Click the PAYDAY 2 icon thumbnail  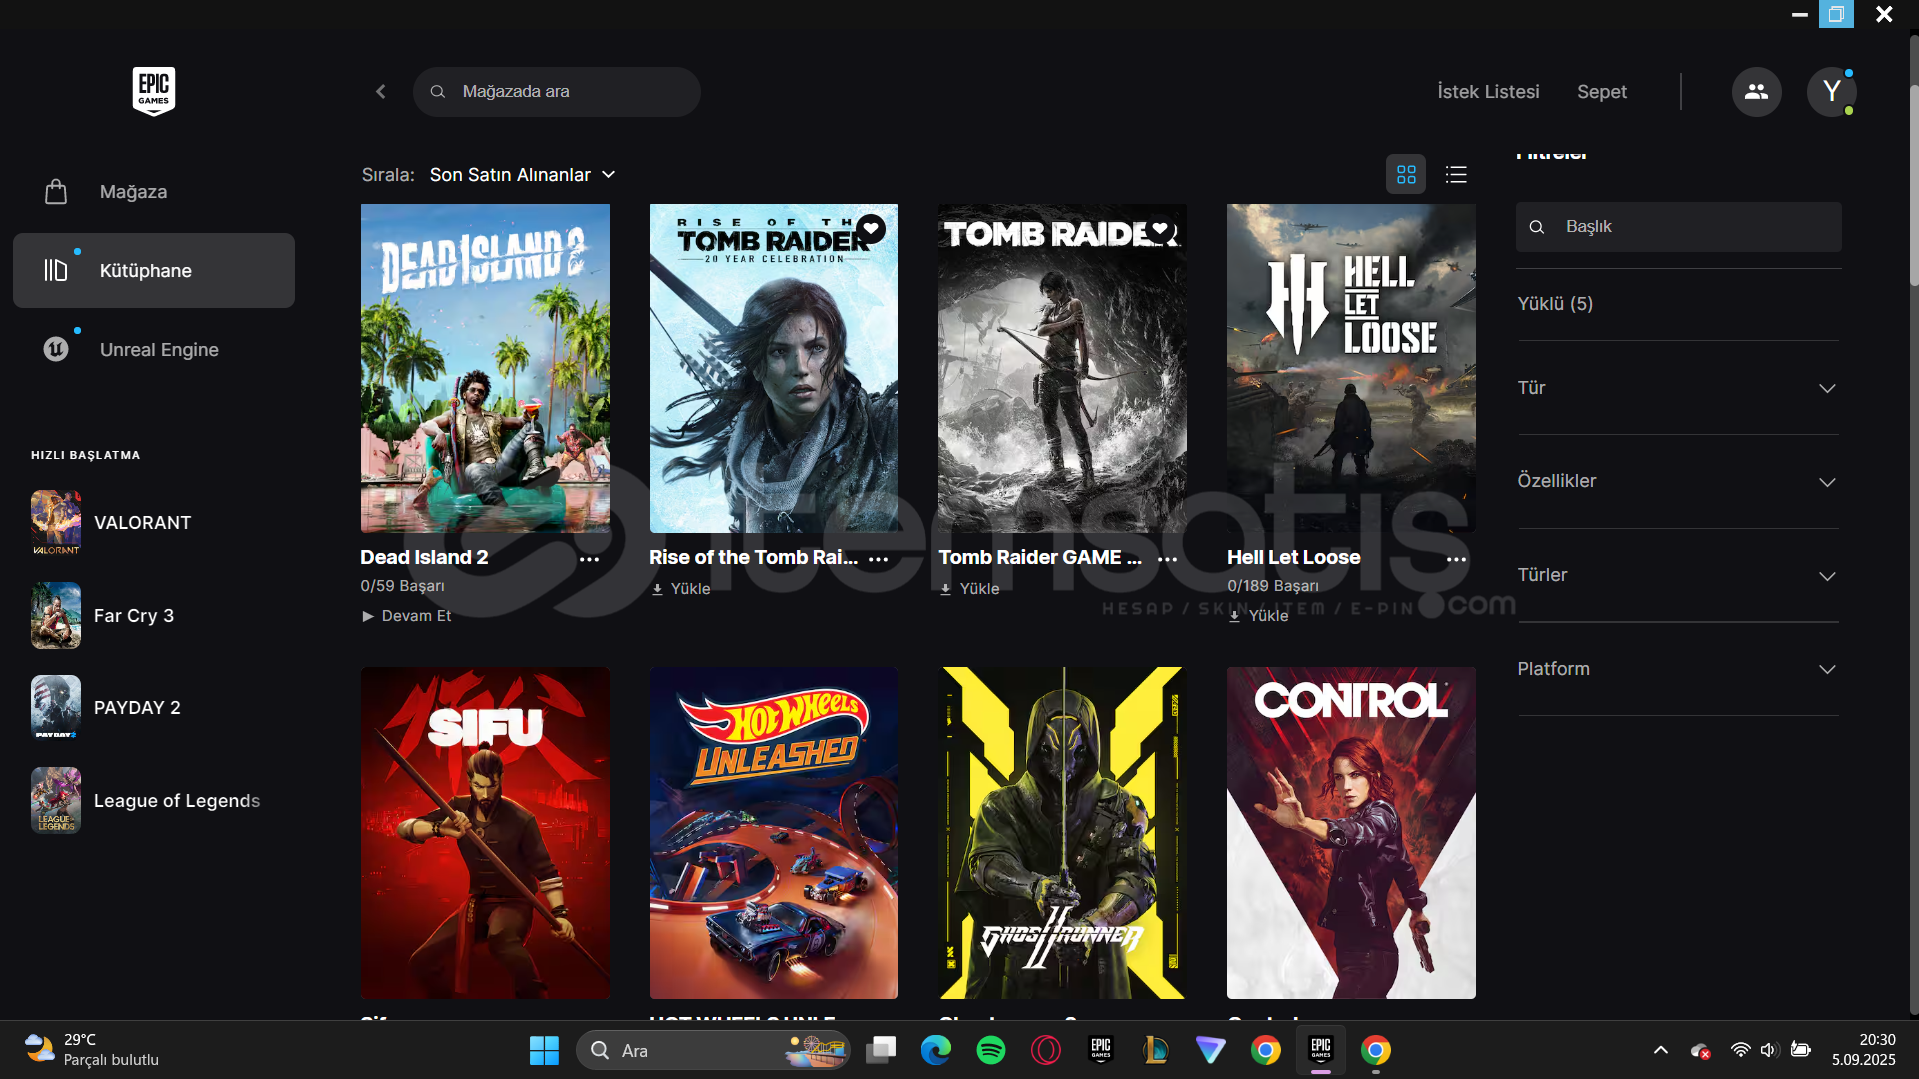[56, 707]
